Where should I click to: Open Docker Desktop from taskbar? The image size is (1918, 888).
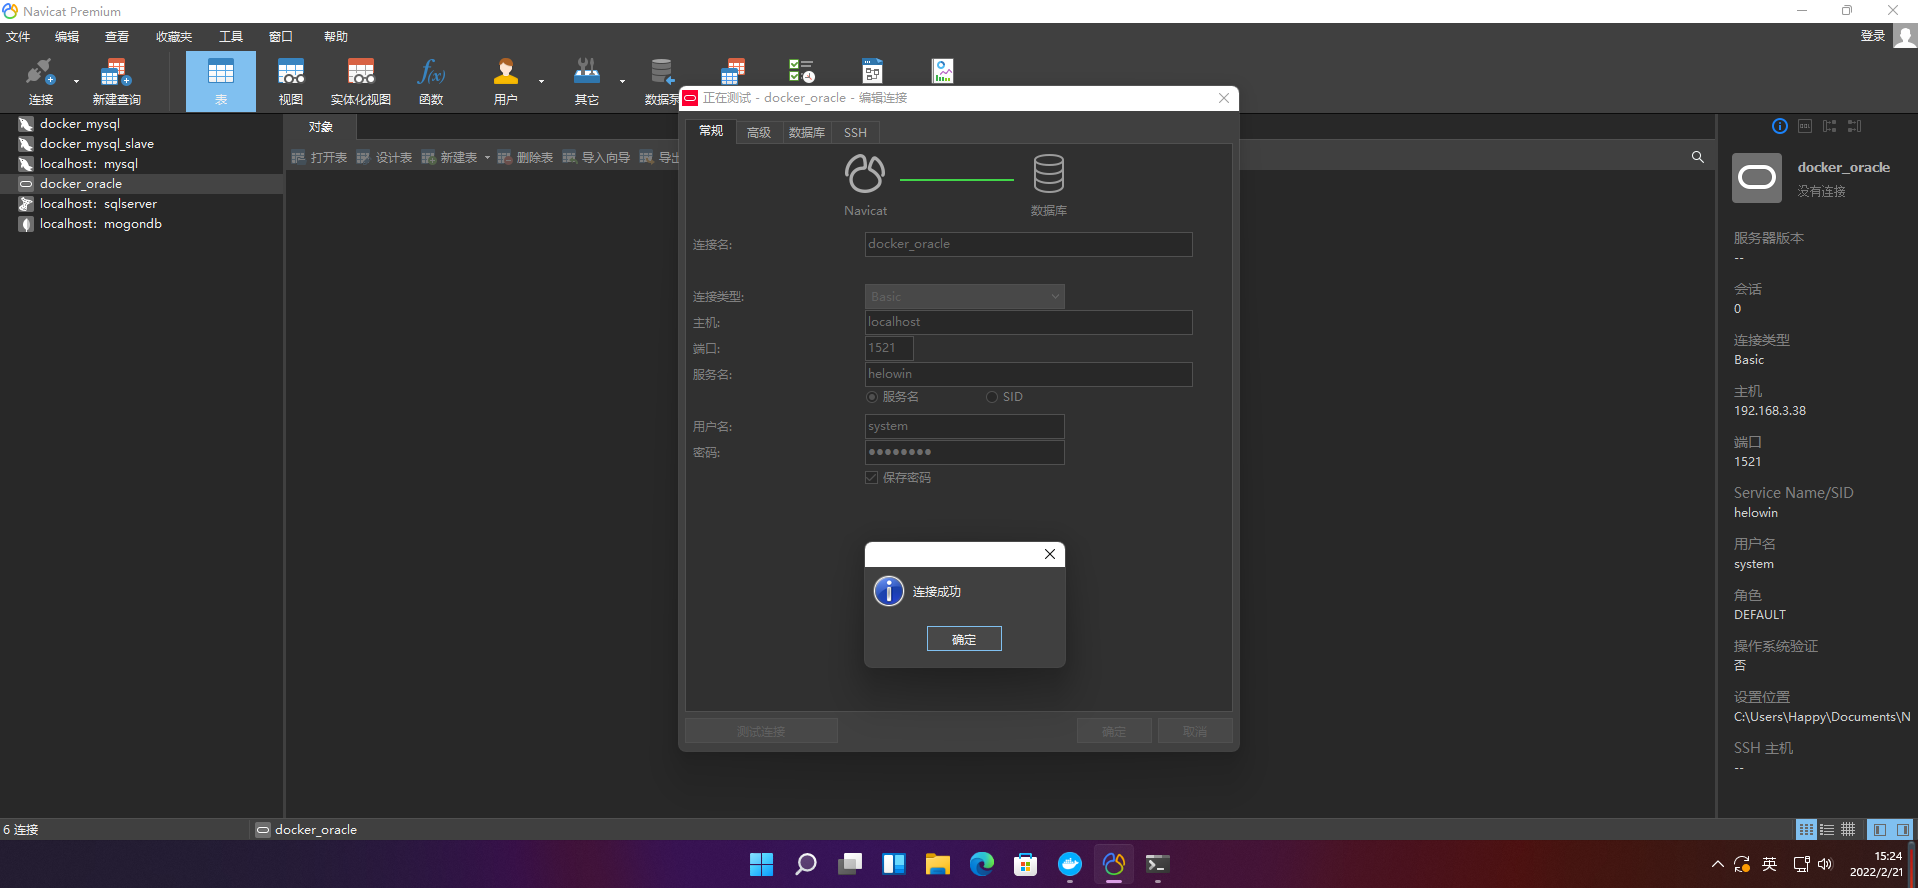click(1069, 864)
